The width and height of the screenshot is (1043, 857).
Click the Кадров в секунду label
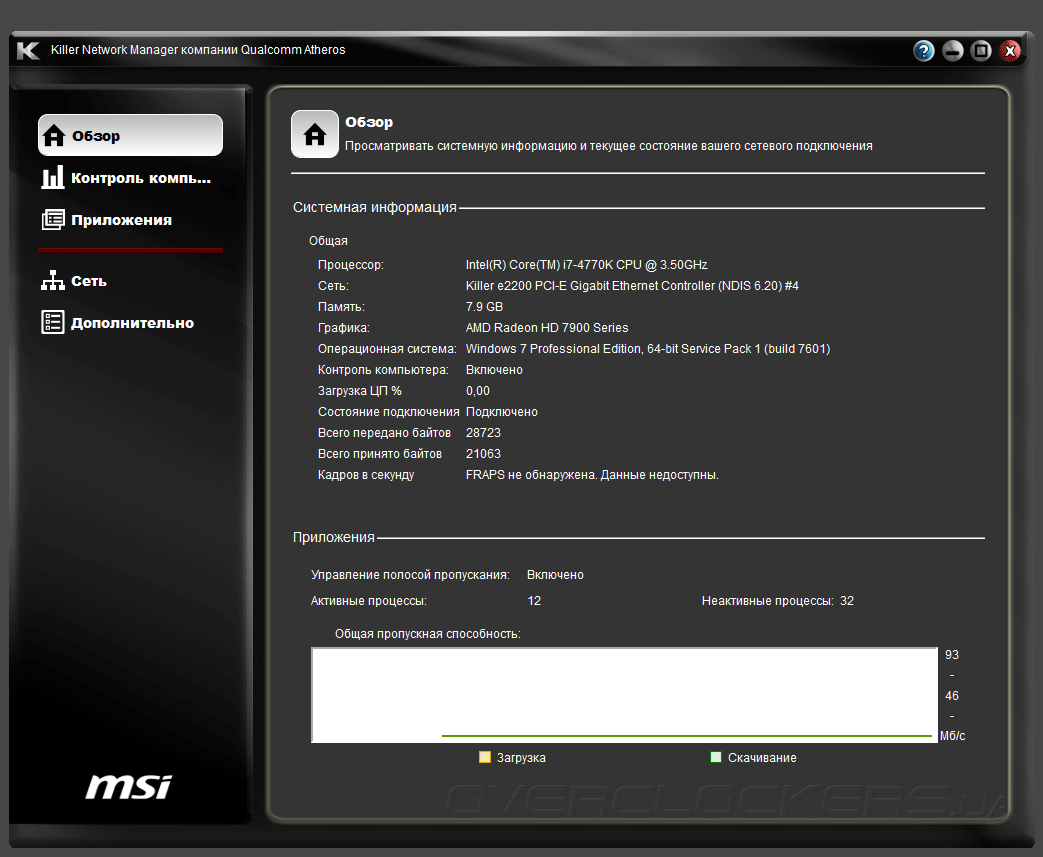tap(366, 475)
